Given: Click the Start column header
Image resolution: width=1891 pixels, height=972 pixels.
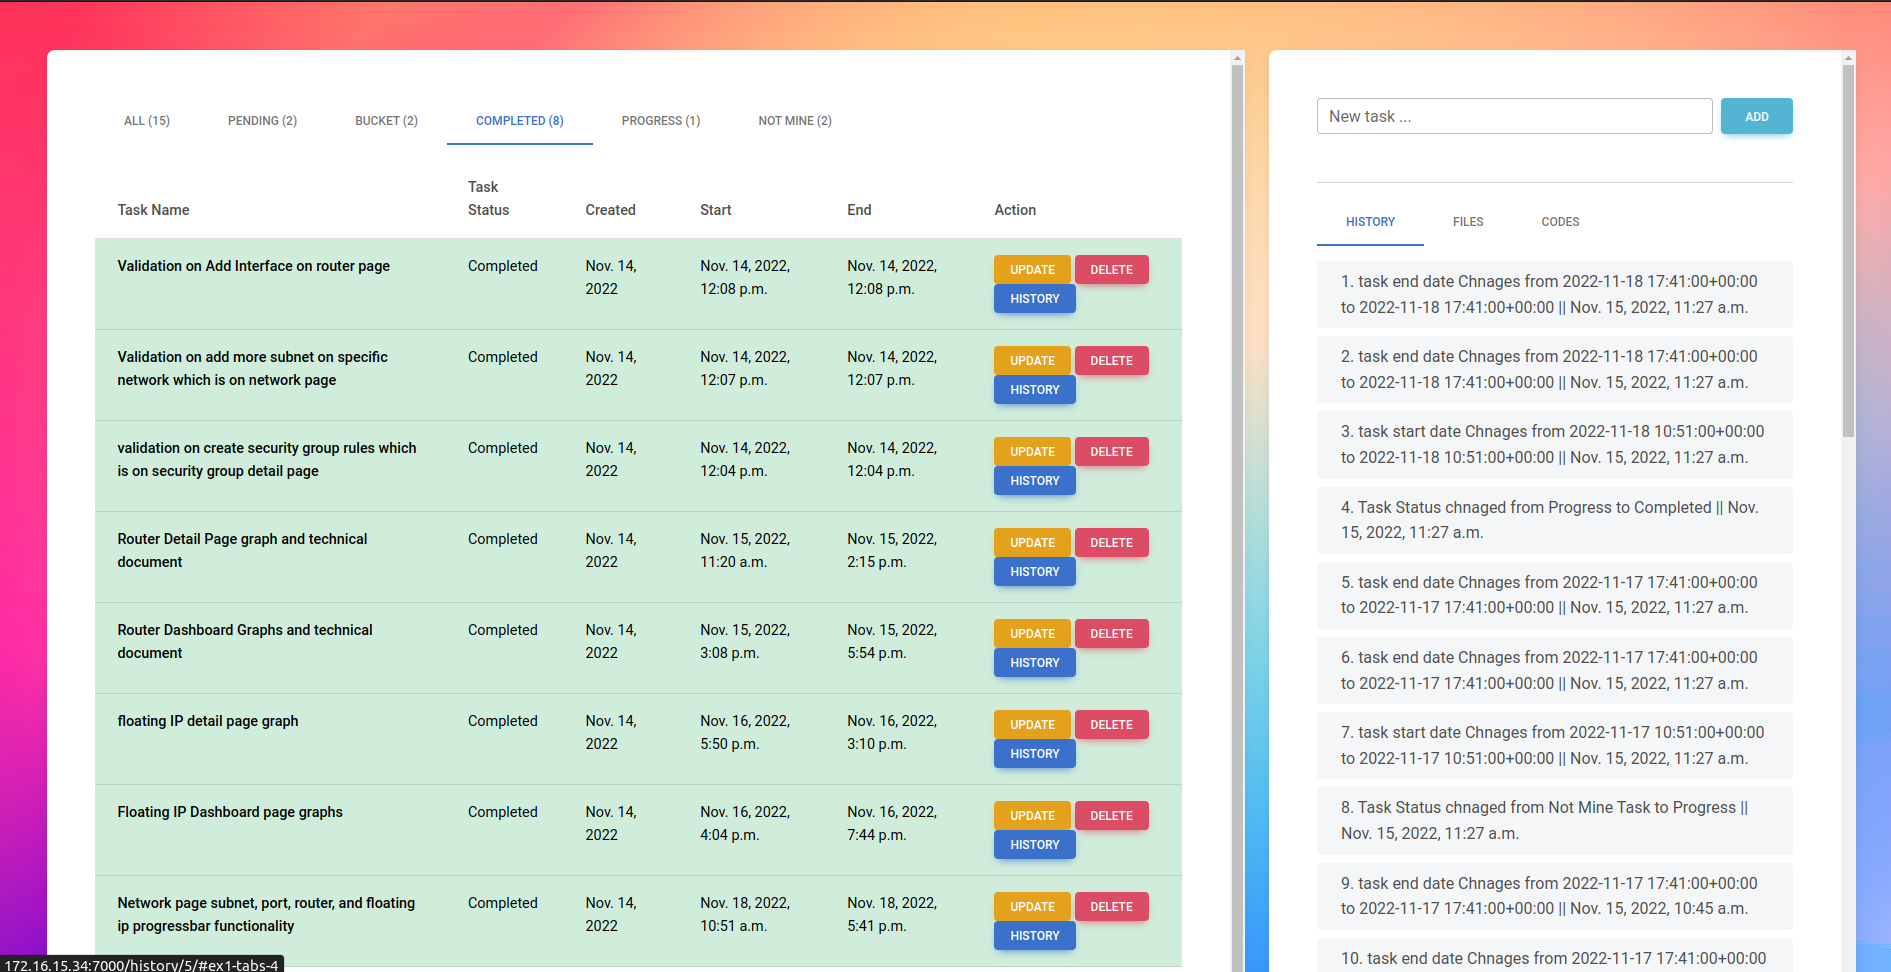Looking at the screenshot, I should (715, 210).
